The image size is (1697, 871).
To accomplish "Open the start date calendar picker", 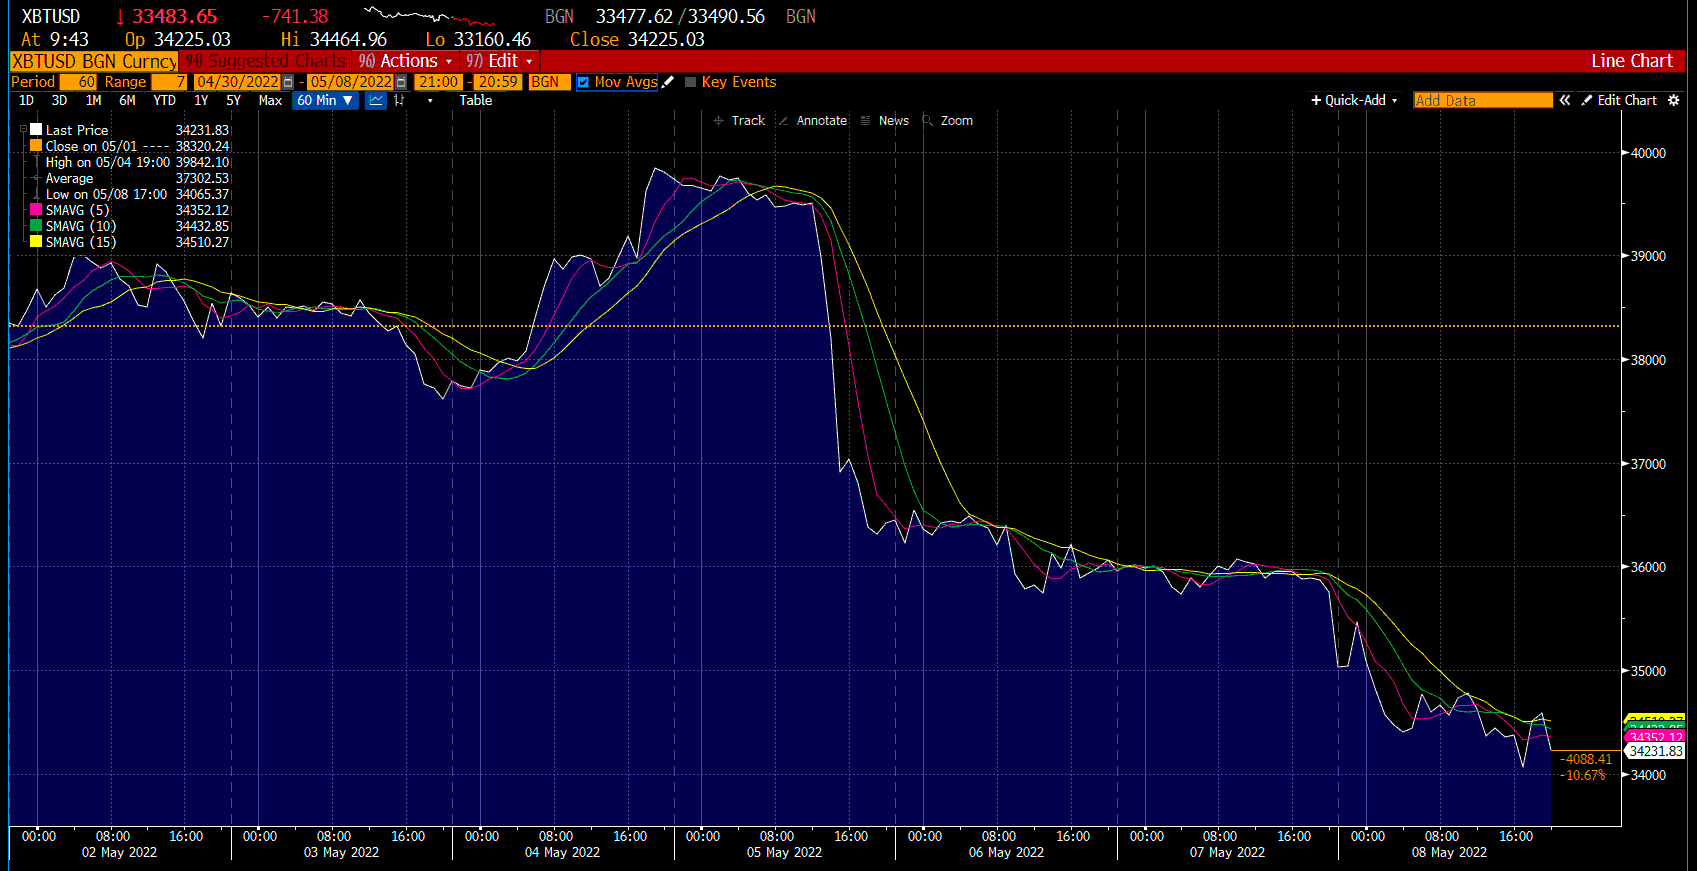I will click(x=289, y=82).
